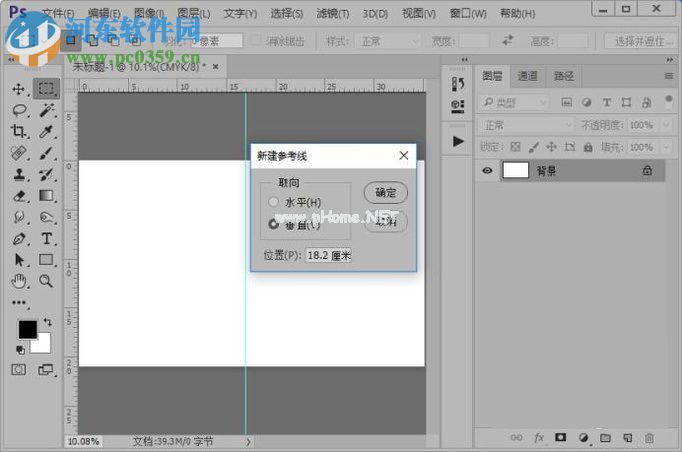Open the extra tools ellipsis menu
Image resolution: width=682 pixels, height=452 pixels.
tap(19, 302)
